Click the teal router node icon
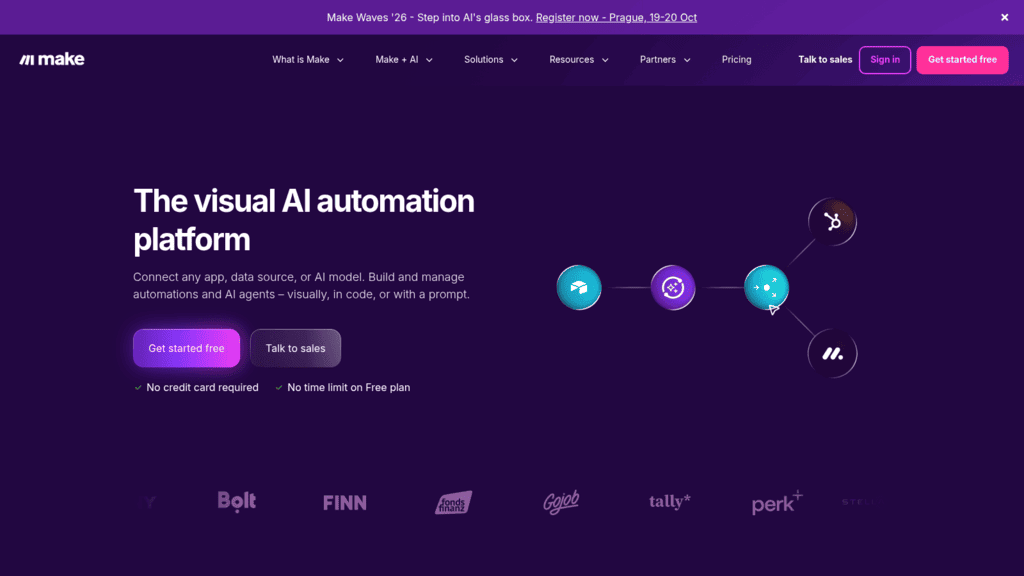This screenshot has width=1024, height=576. [x=766, y=287]
